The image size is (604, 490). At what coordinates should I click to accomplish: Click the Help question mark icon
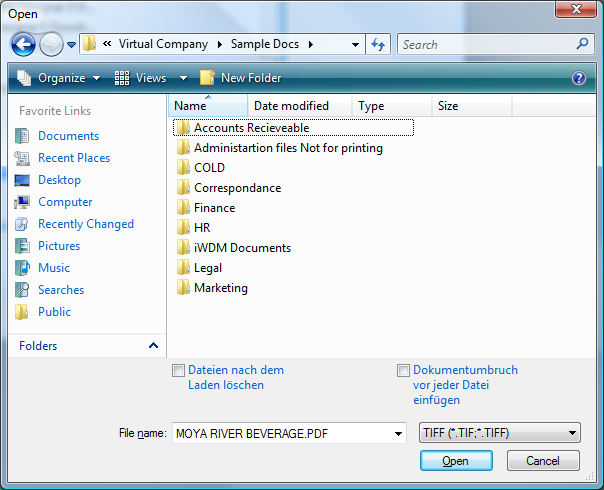pos(579,78)
